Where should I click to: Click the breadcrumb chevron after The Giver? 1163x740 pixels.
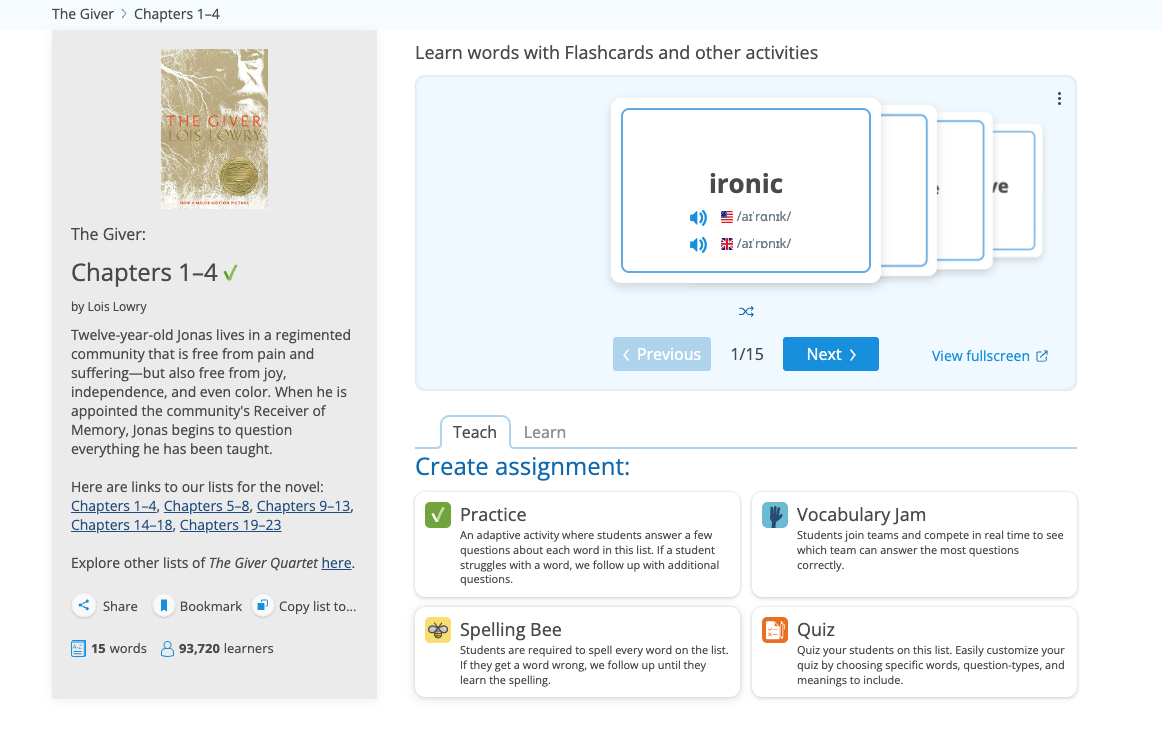123,14
